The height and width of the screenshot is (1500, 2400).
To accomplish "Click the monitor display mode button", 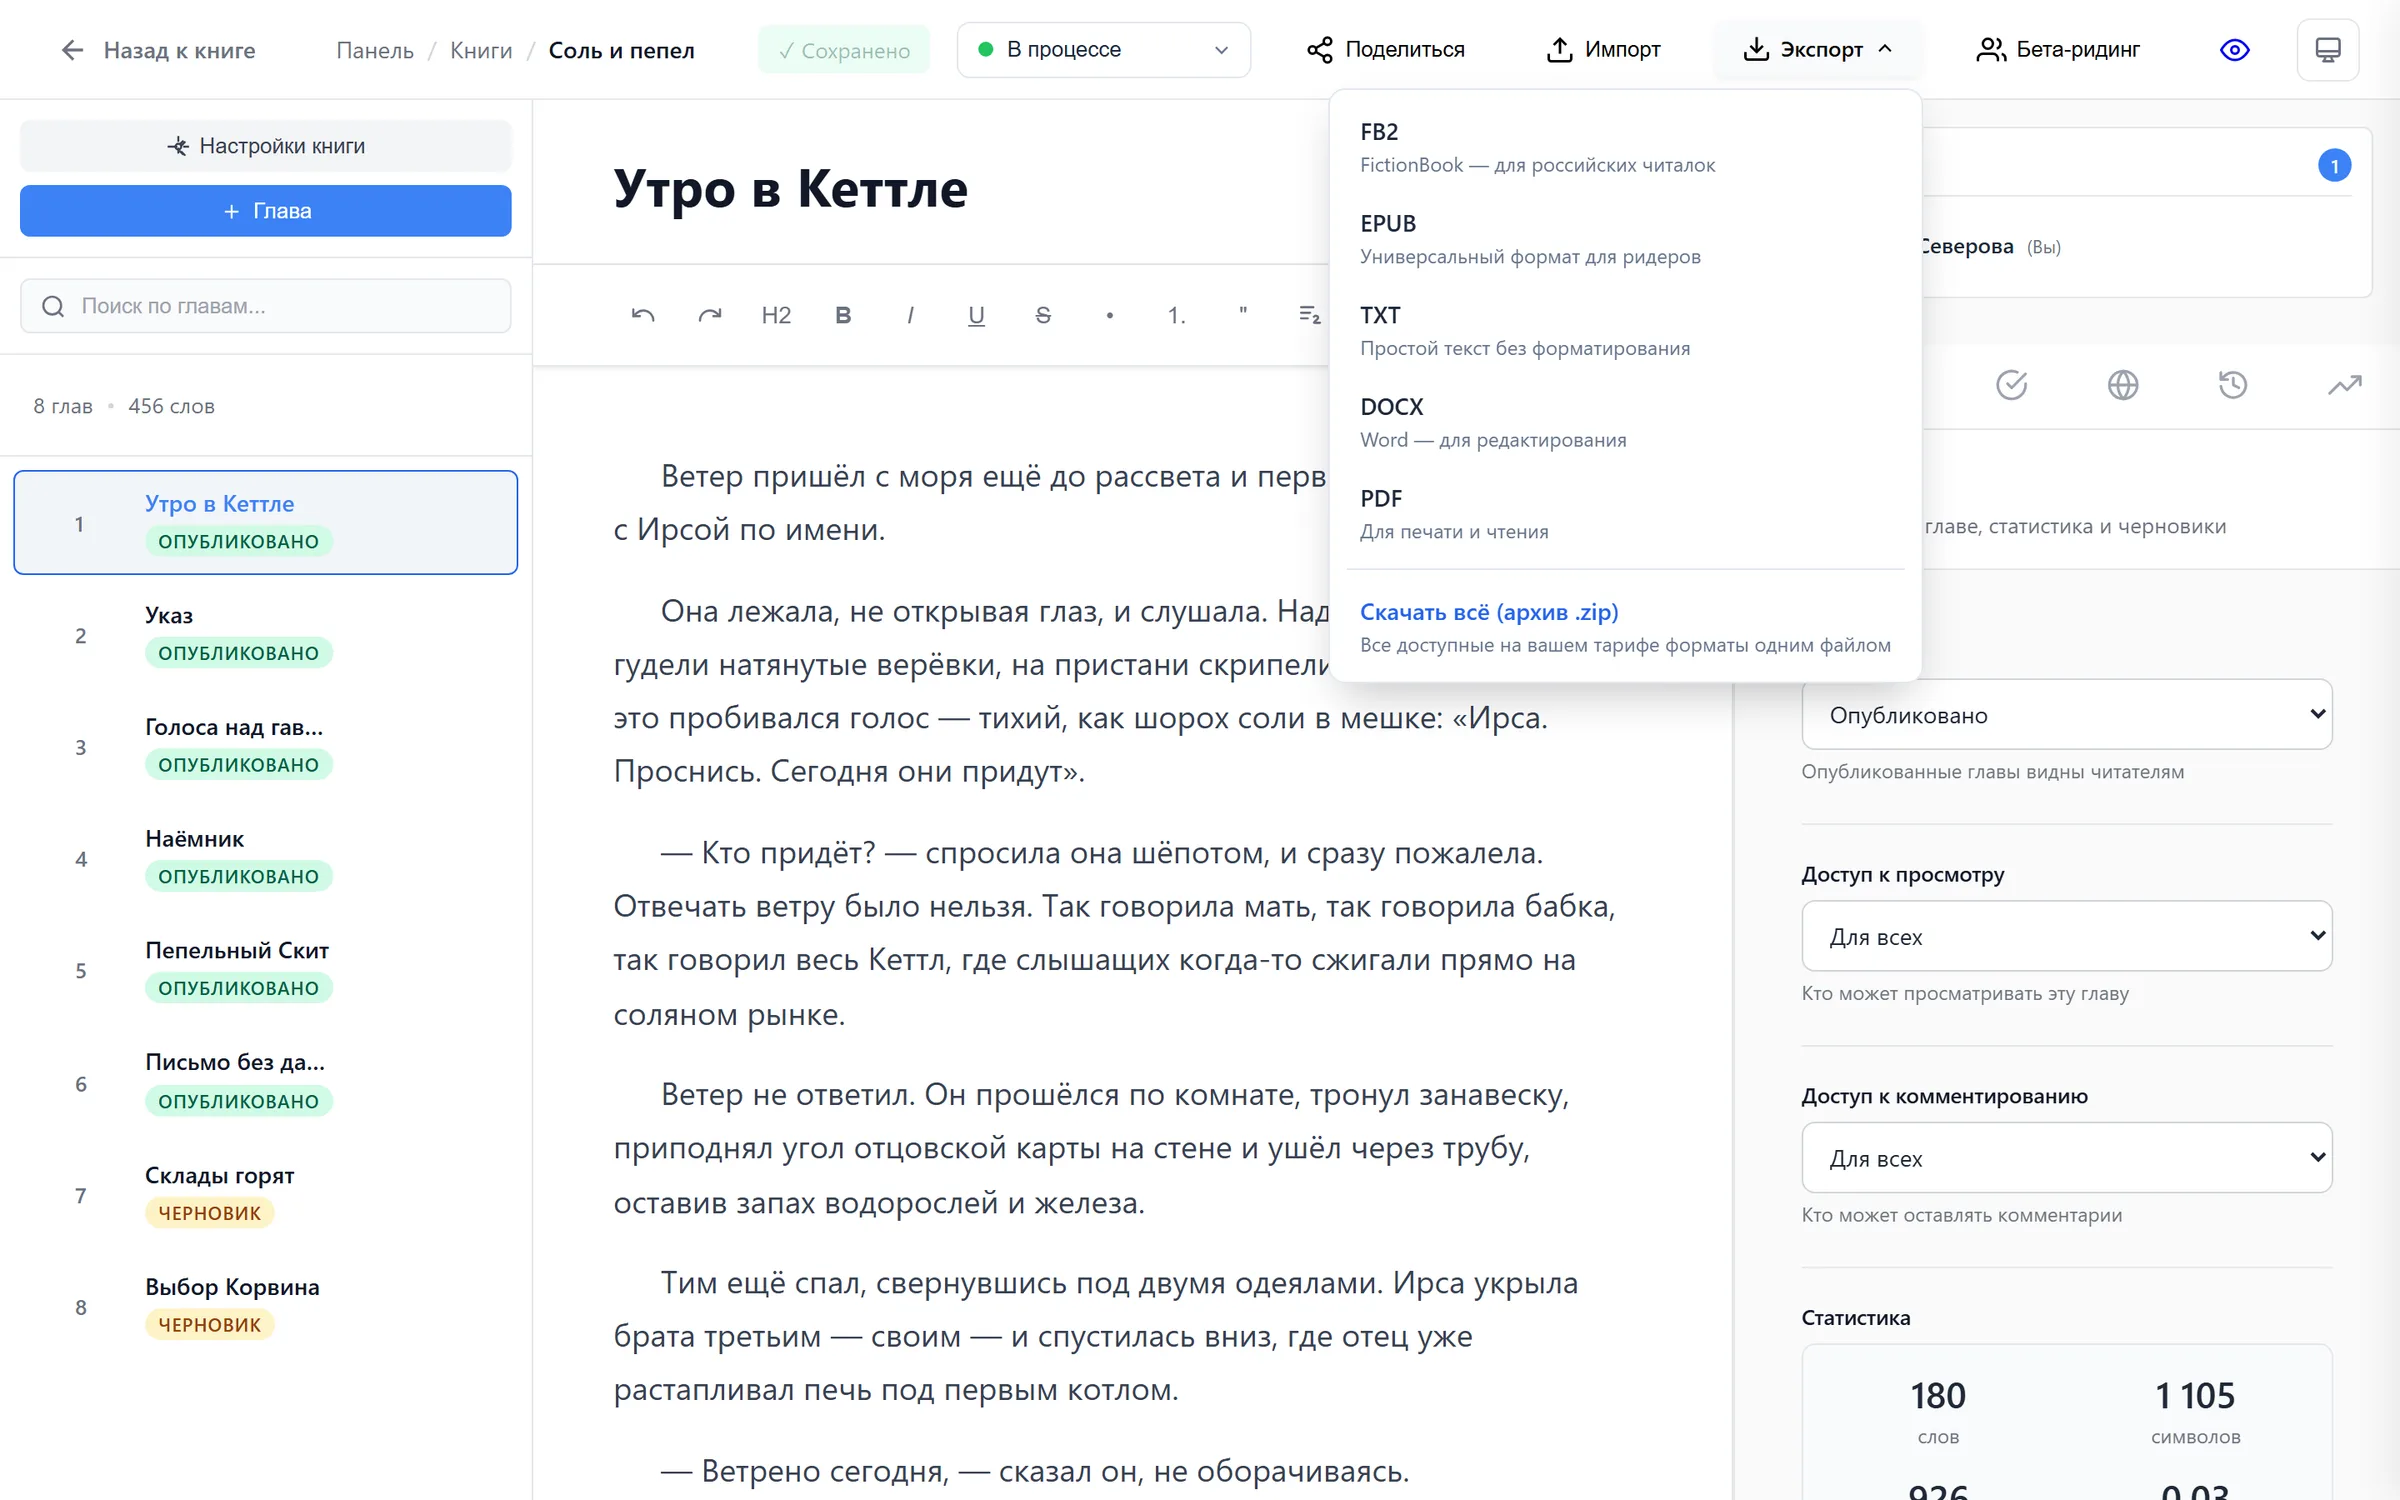I will point(2328,50).
